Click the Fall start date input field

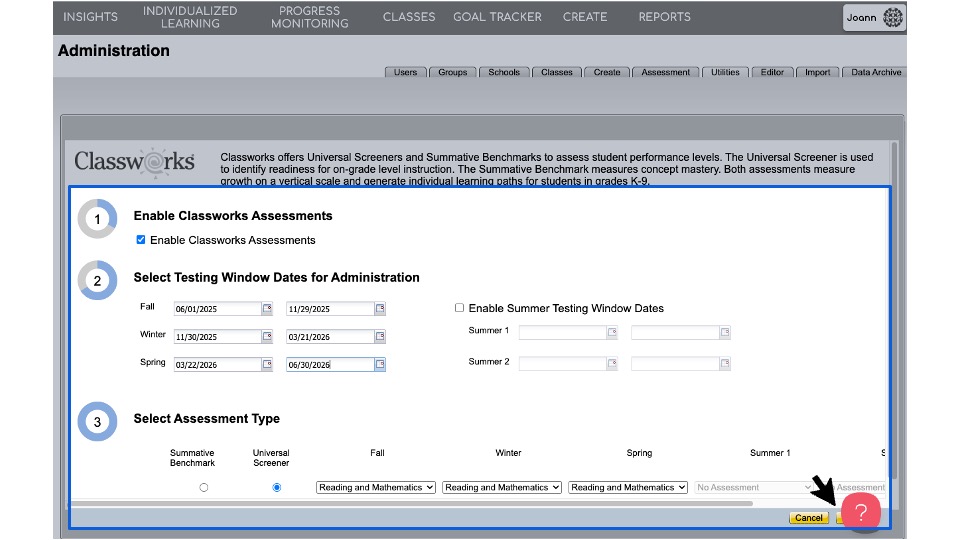[x=216, y=309]
